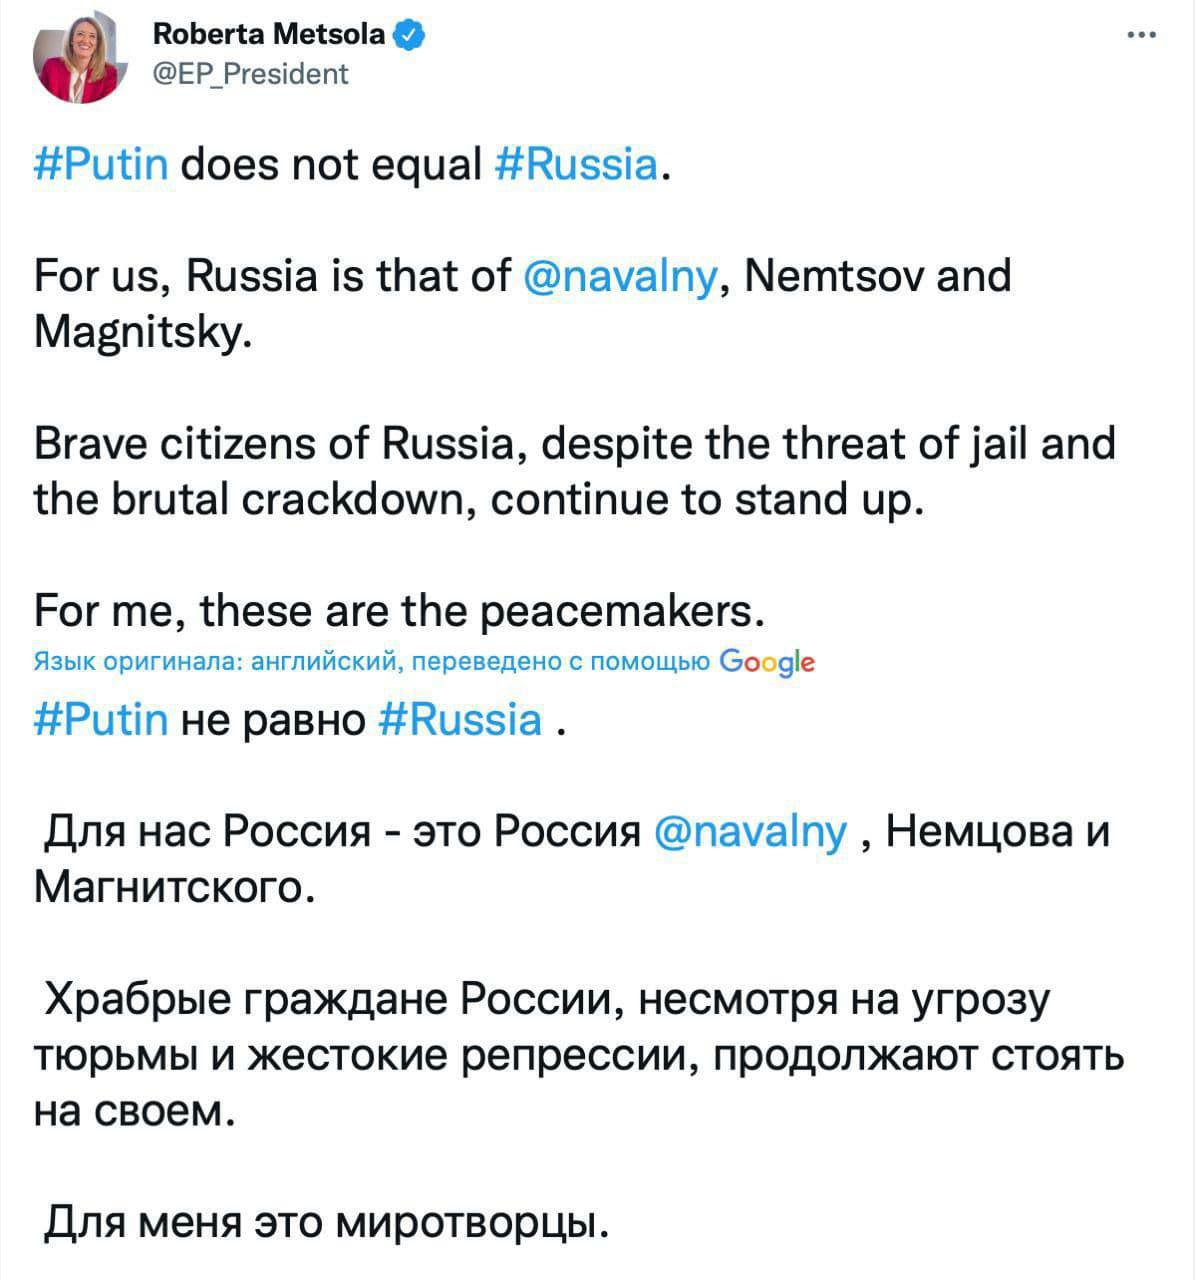The height and width of the screenshot is (1280, 1196).
Task: Click the #Russia hashtag in the Russian translation
Action: click(463, 719)
